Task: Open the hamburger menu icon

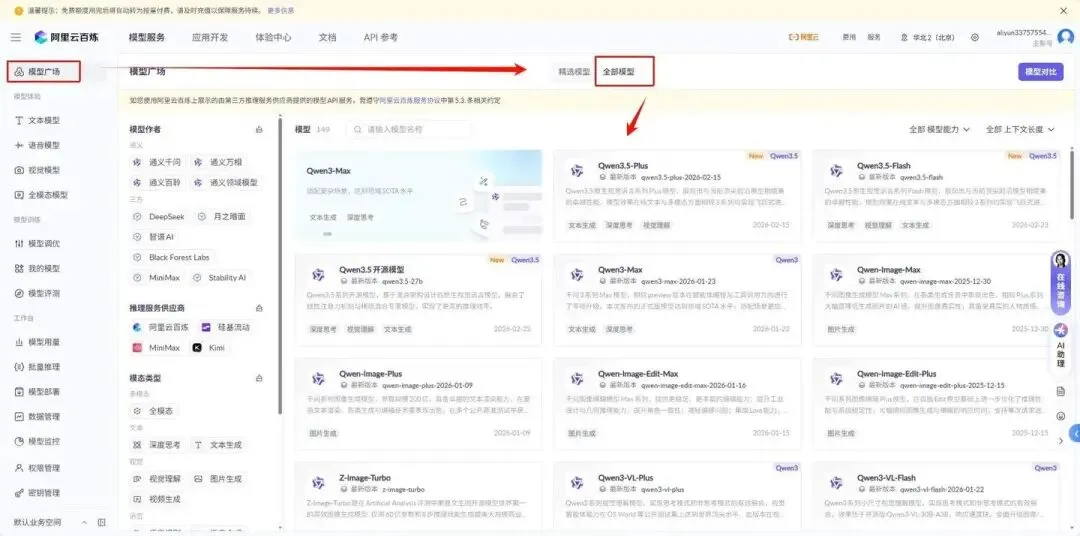Action: (16, 37)
